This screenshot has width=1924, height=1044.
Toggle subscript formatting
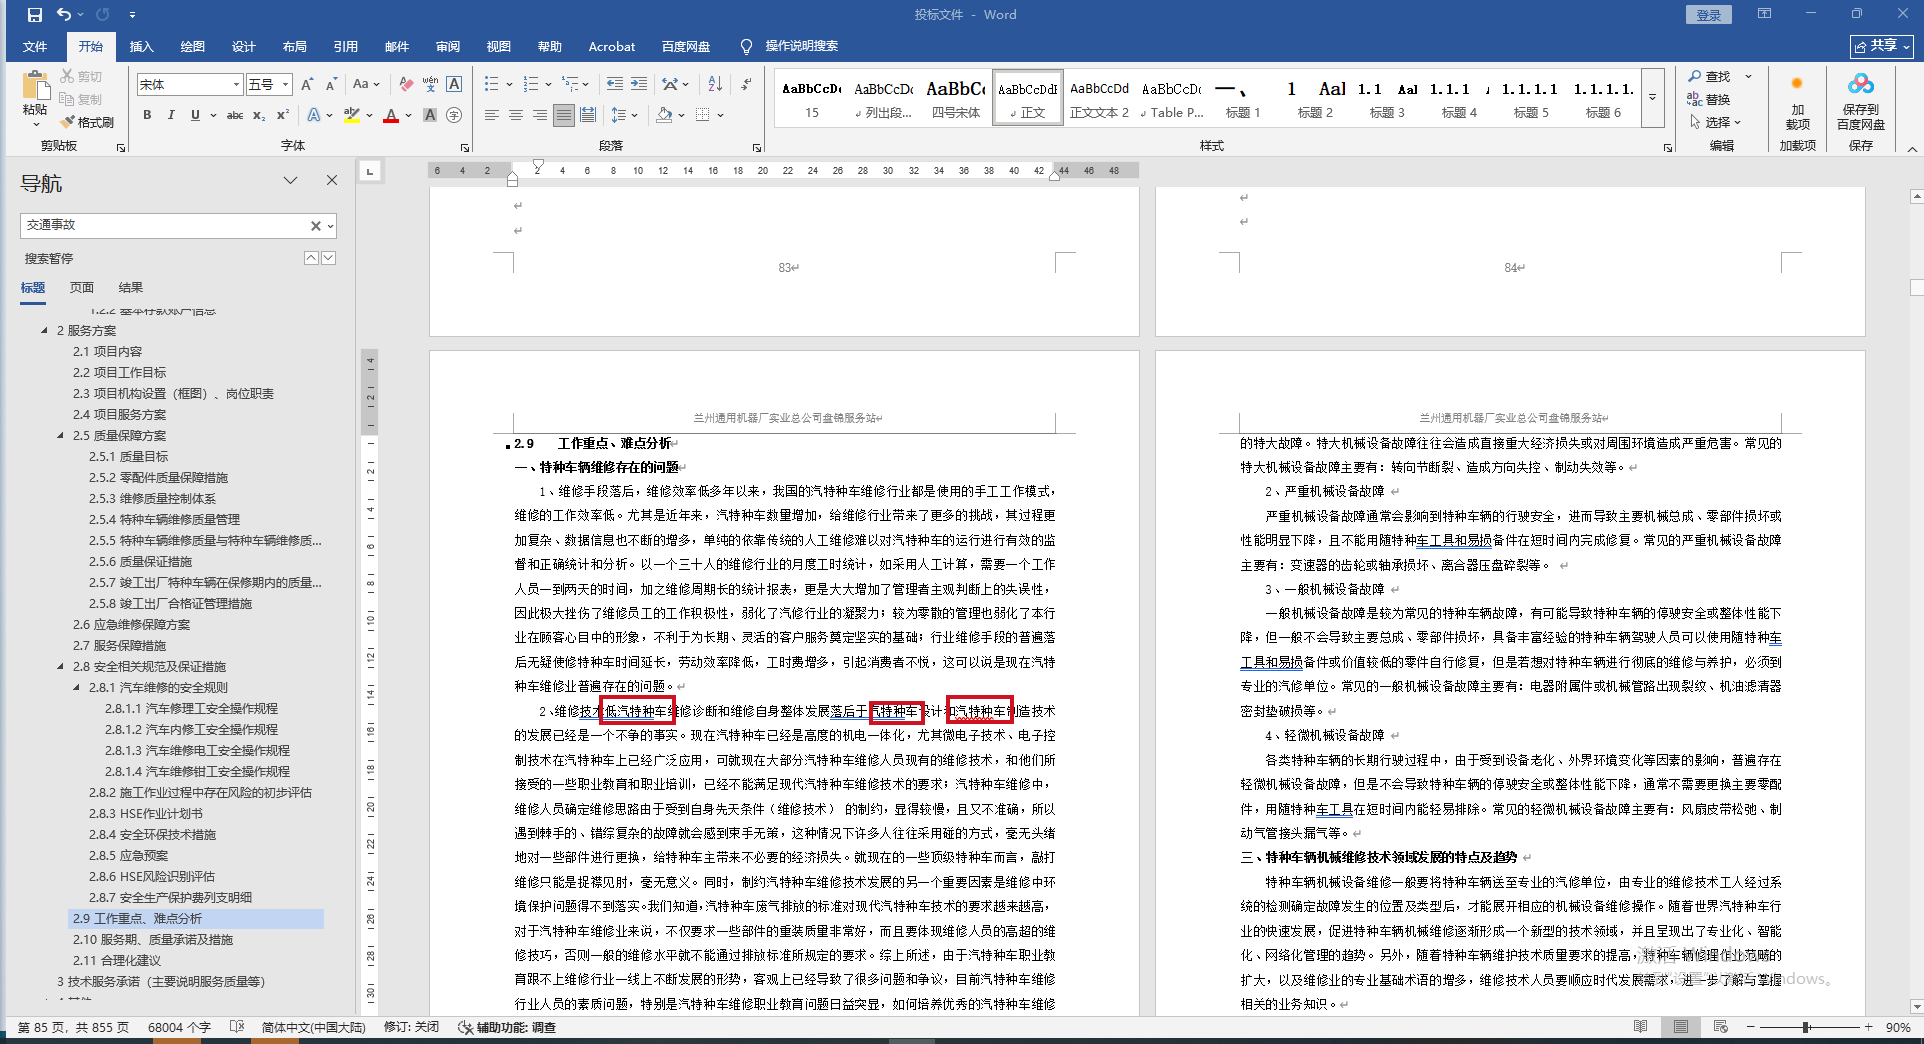pyautogui.click(x=259, y=115)
